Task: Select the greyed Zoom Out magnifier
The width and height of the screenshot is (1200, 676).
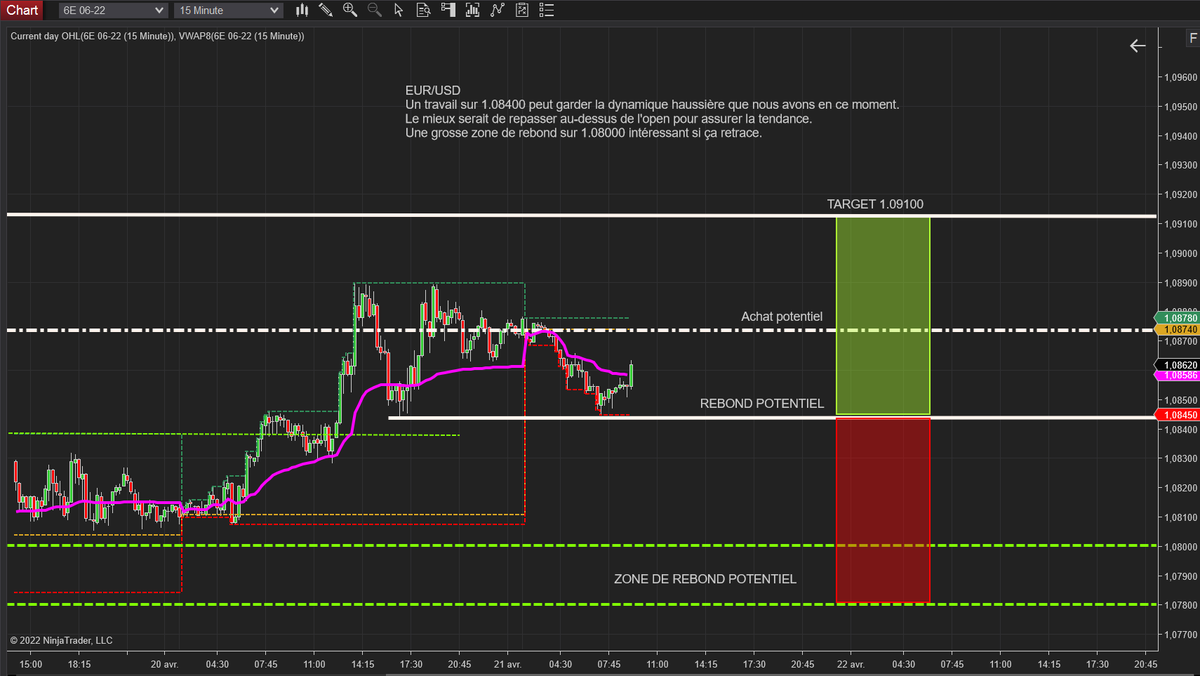Action: (374, 10)
